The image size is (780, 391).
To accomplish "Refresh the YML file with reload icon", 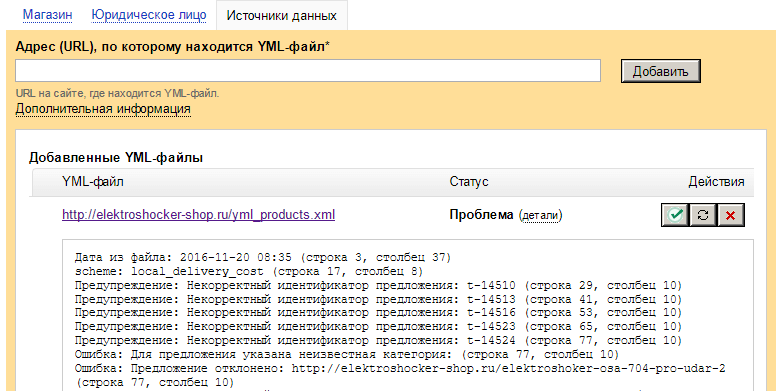I will pyautogui.click(x=703, y=215).
